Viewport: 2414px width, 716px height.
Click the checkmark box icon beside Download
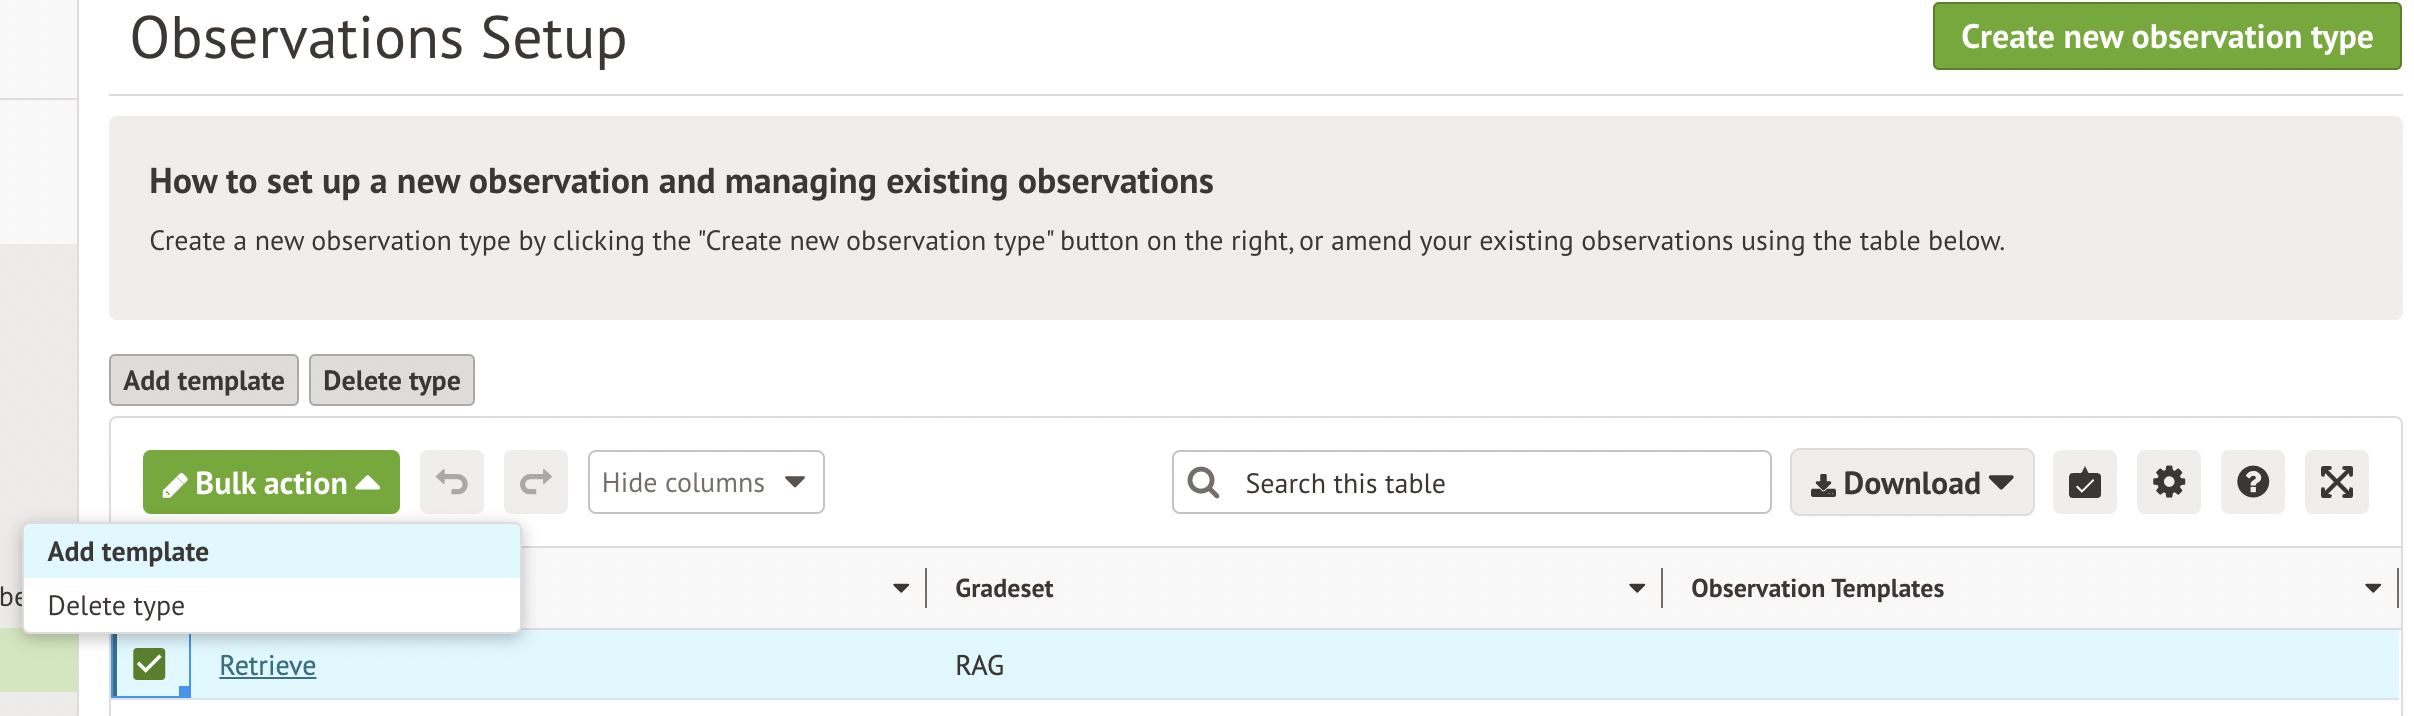click(2084, 483)
